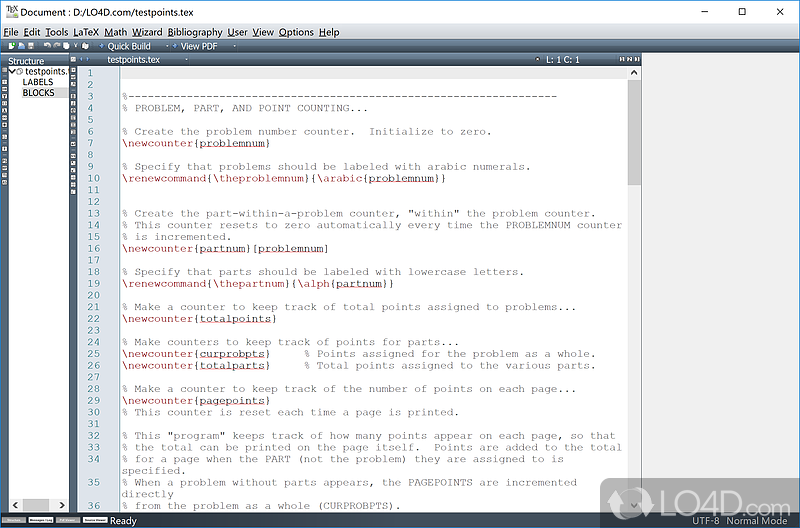The height and width of the screenshot is (528, 800).
Task: Click the first bookmark jump icon in editor header
Action: 622,59
